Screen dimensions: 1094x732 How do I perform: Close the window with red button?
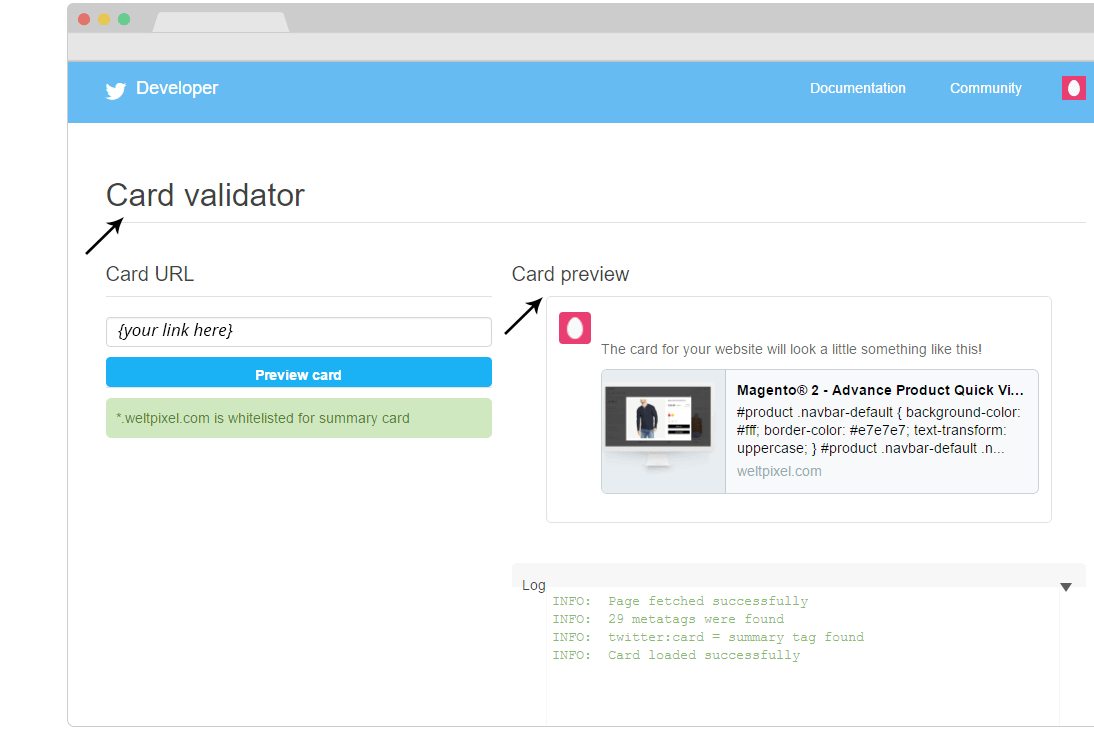(x=84, y=19)
